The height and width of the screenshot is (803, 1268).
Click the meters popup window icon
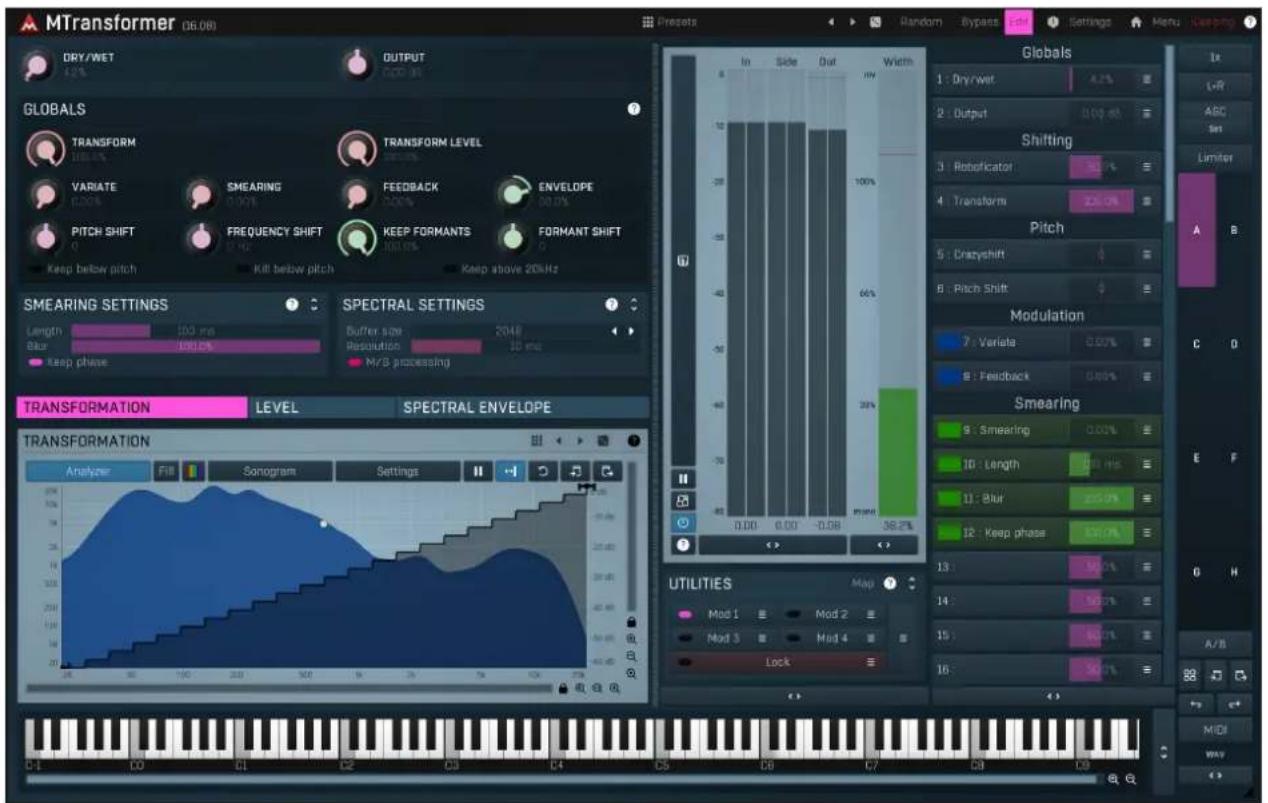685,500
